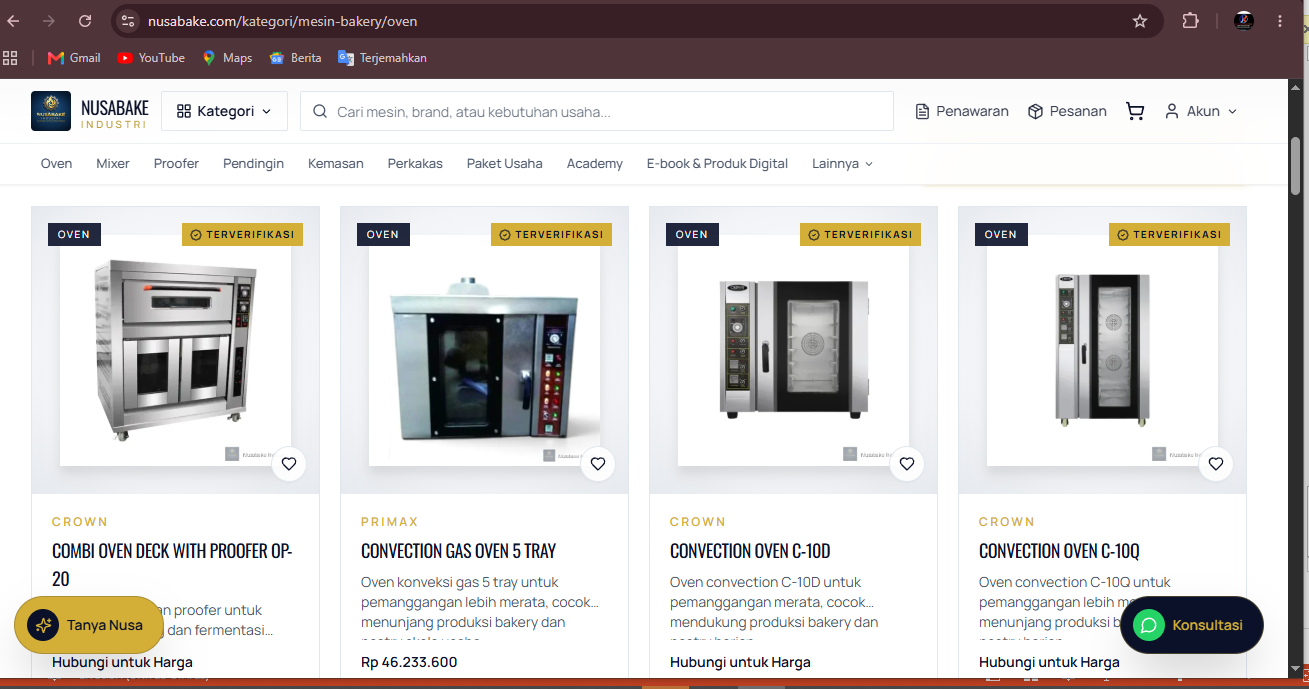Open the Terjemahkan bookmark
Image resolution: width=1309 pixels, height=689 pixels.
coord(382,58)
